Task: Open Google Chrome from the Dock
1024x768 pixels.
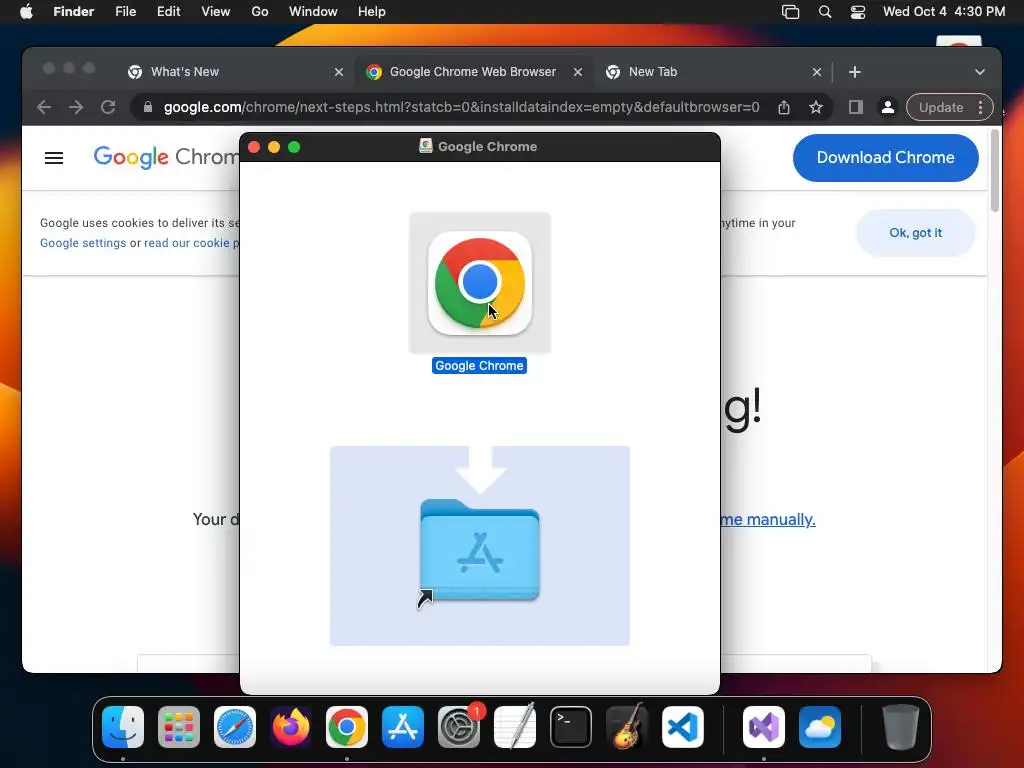Action: (x=347, y=727)
